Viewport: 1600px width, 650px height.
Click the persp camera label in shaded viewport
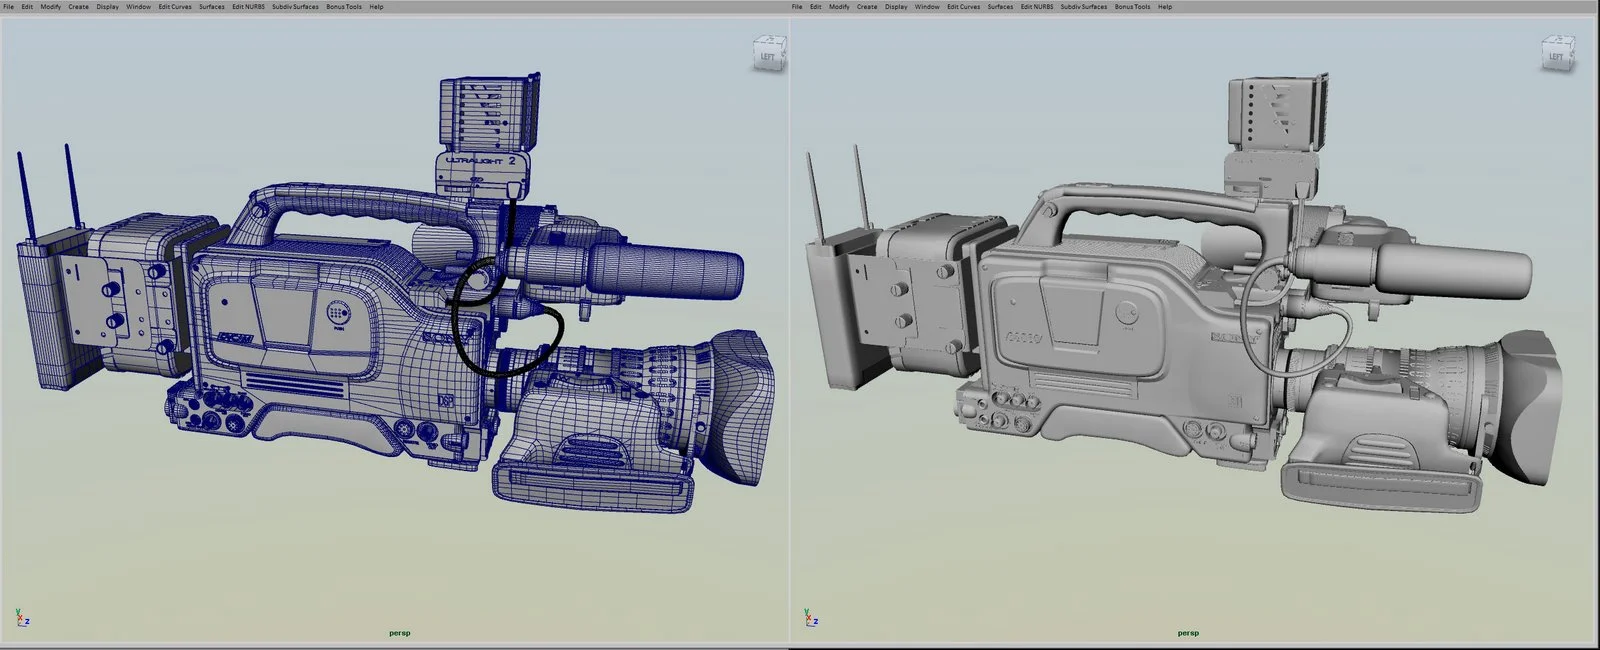point(1188,633)
